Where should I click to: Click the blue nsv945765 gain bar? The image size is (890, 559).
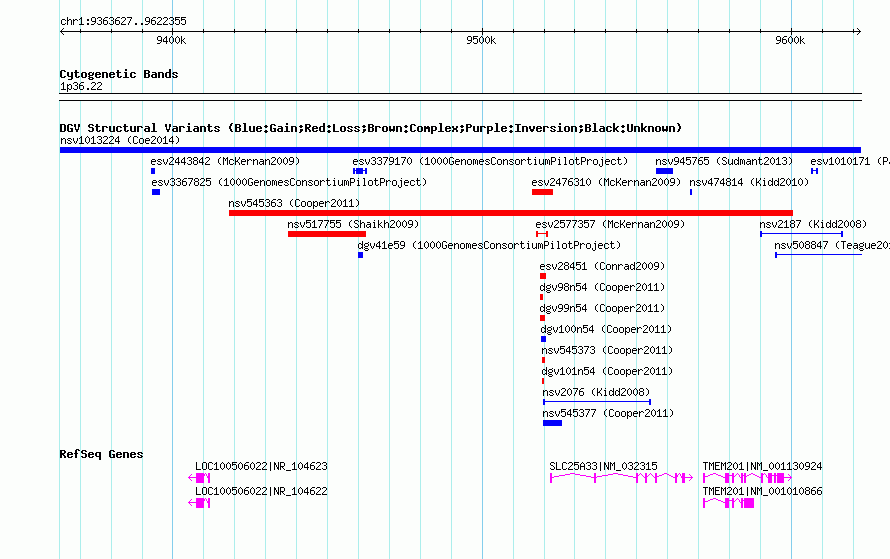(x=664, y=171)
